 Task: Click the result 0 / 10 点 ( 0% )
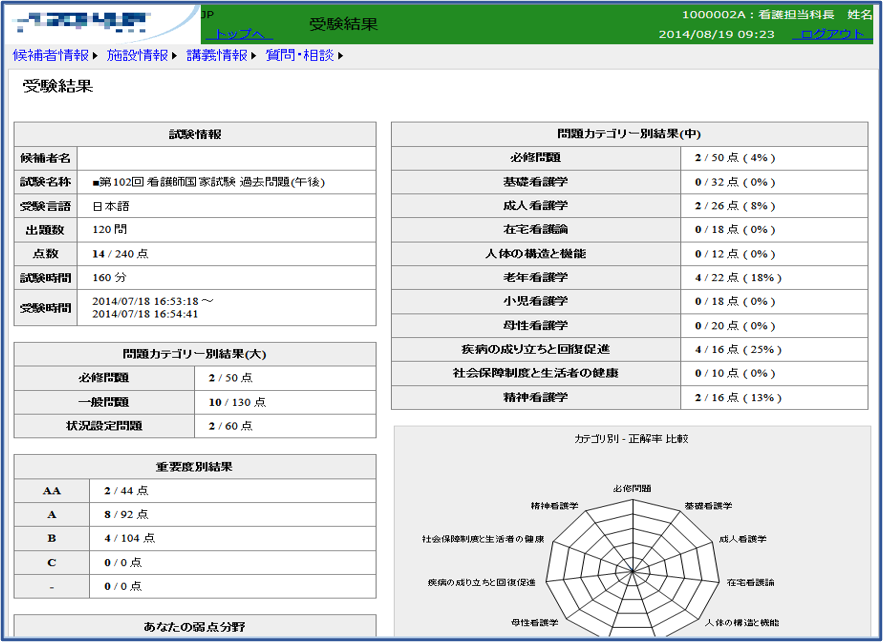coord(735,373)
